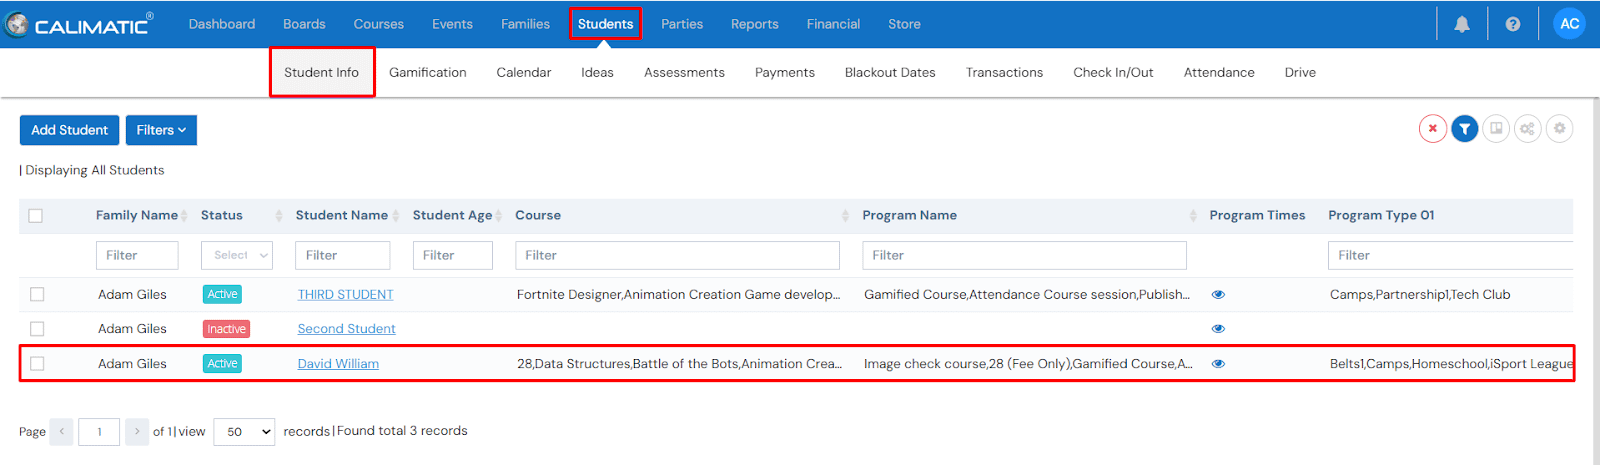The height and width of the screenshot is (465, 1600).
Task: Check the select-all header checkbox
Action: [x=36, y=216]
